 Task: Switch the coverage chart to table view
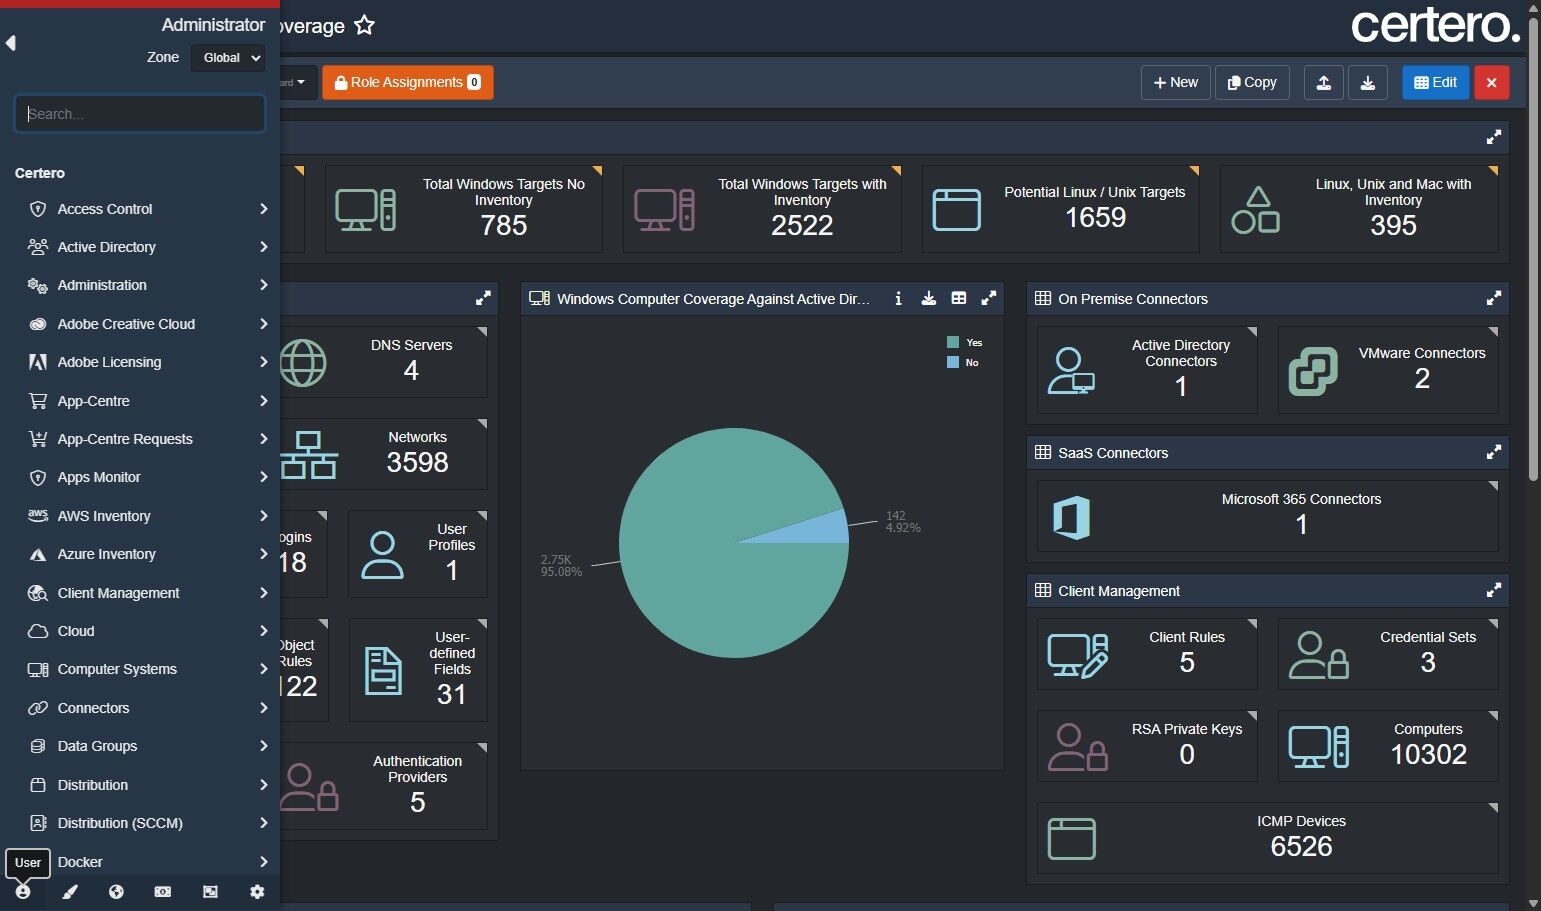coord(958,298)
